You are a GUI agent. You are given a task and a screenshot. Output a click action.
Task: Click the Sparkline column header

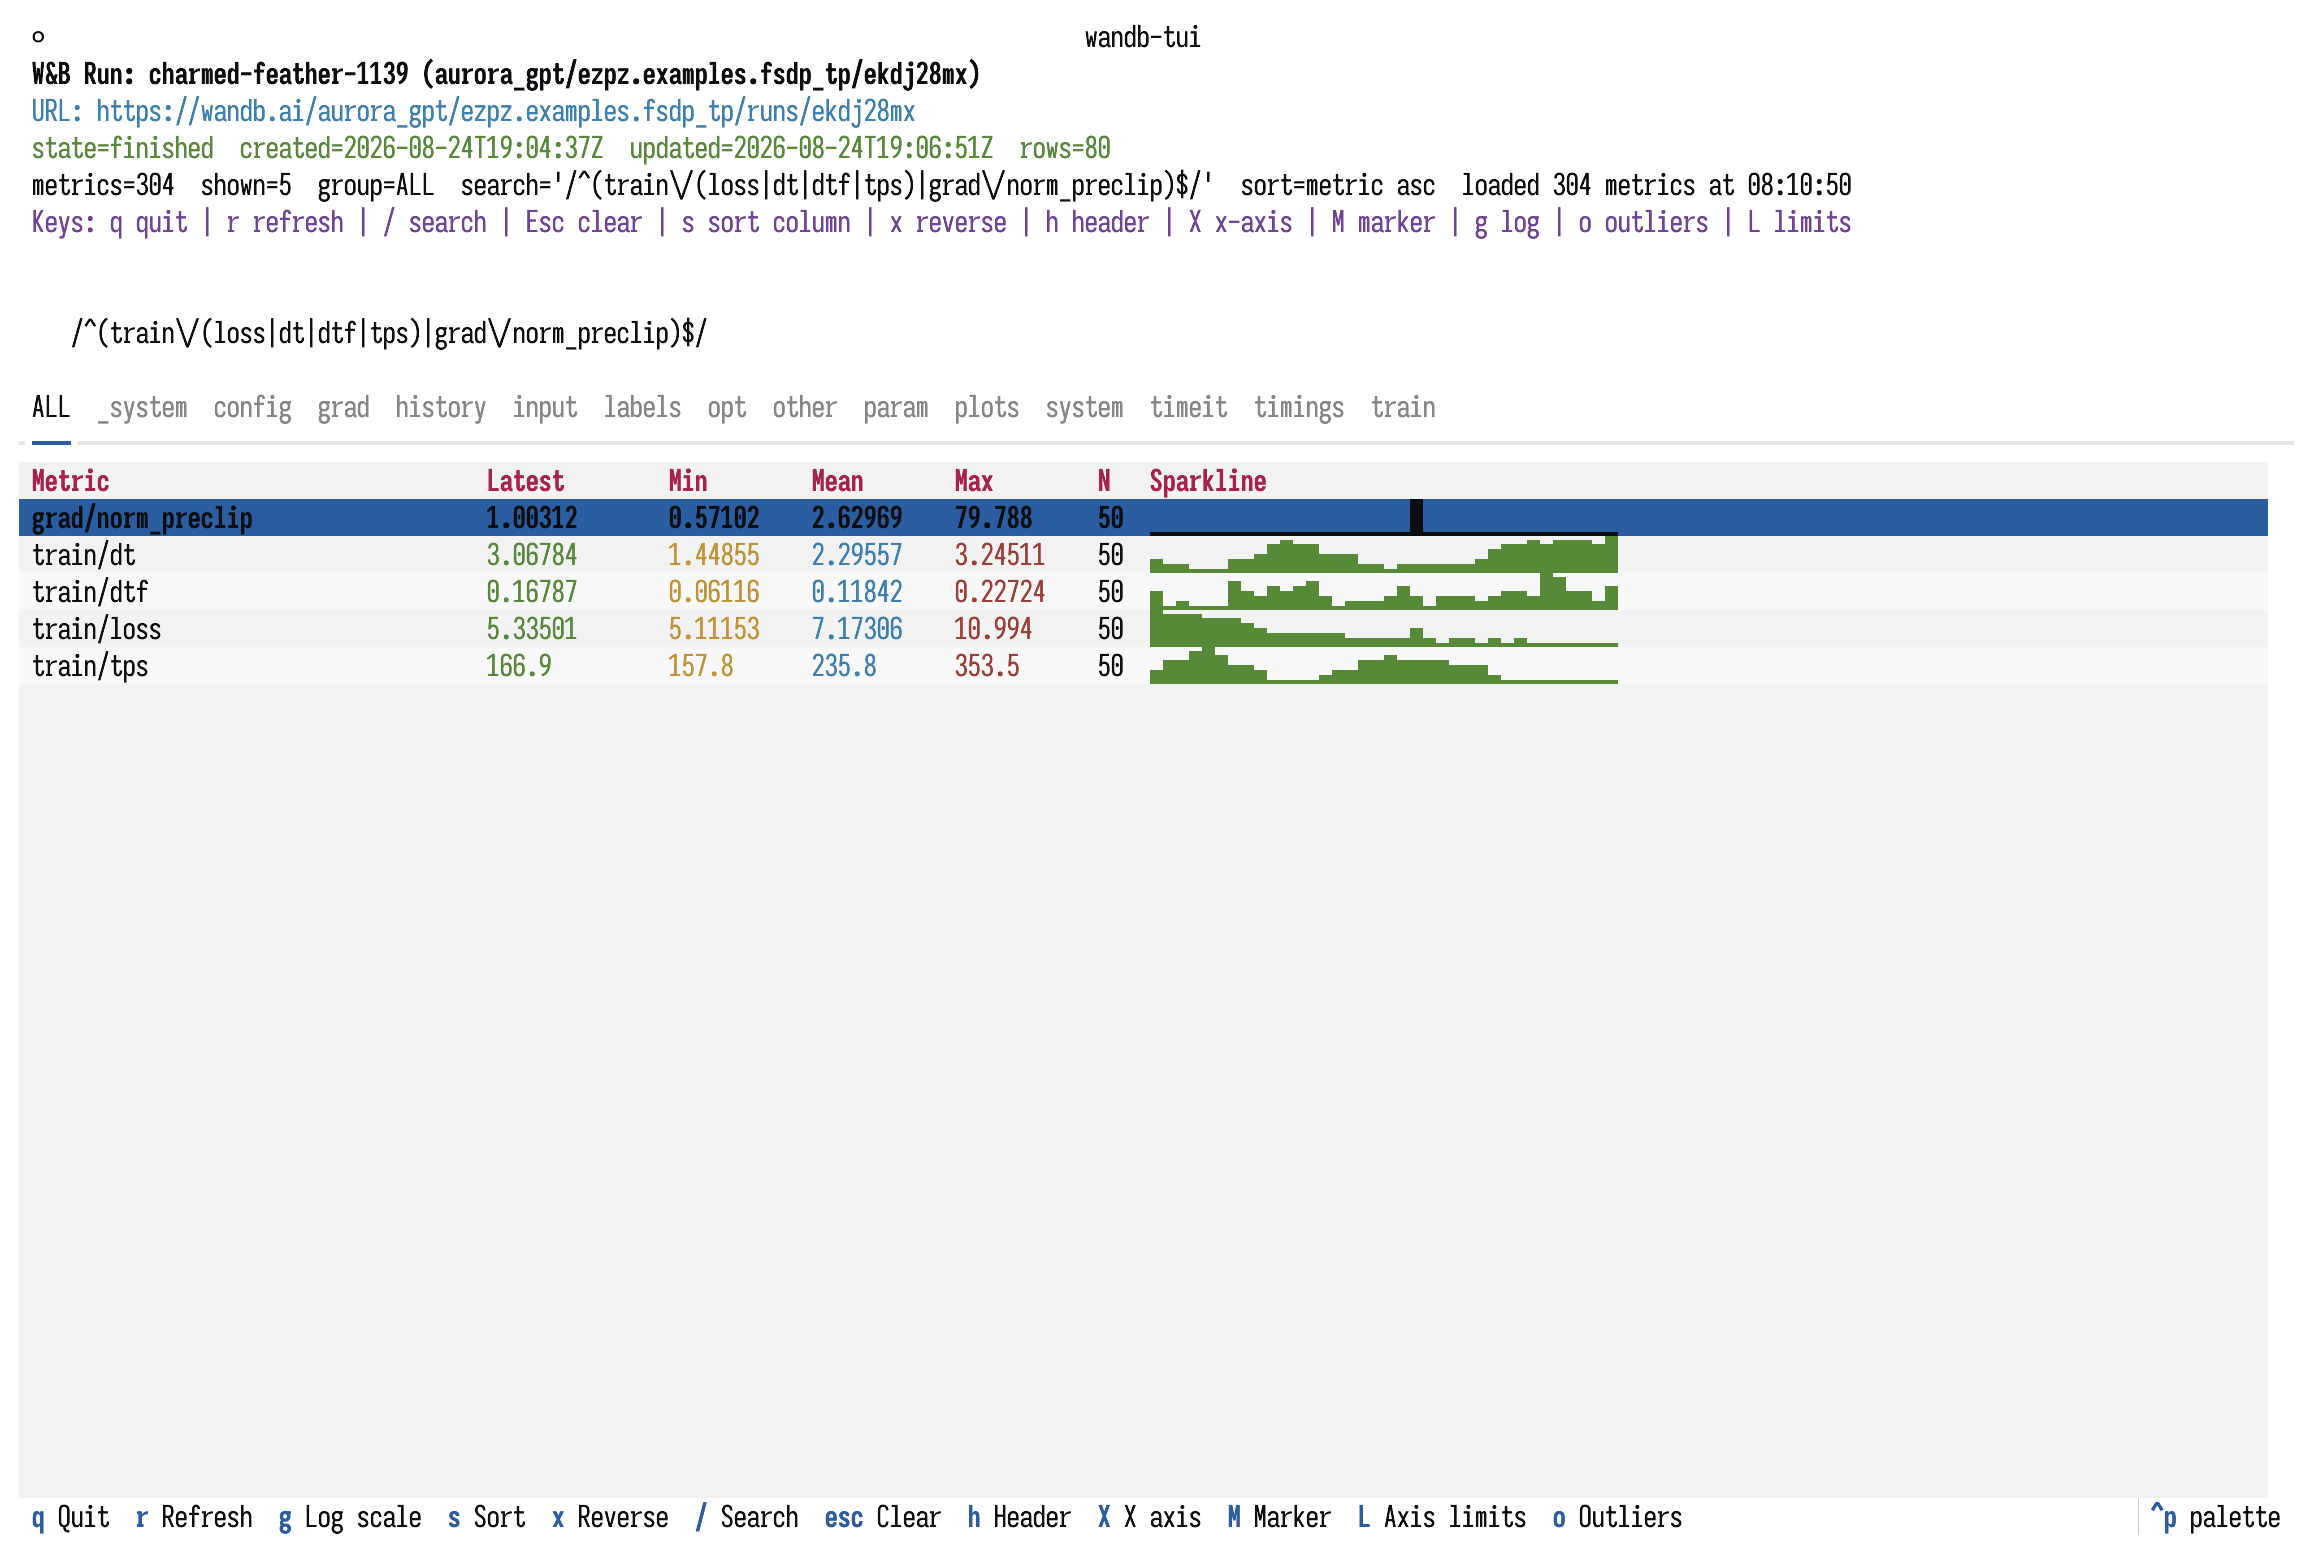pos(1208,481)
